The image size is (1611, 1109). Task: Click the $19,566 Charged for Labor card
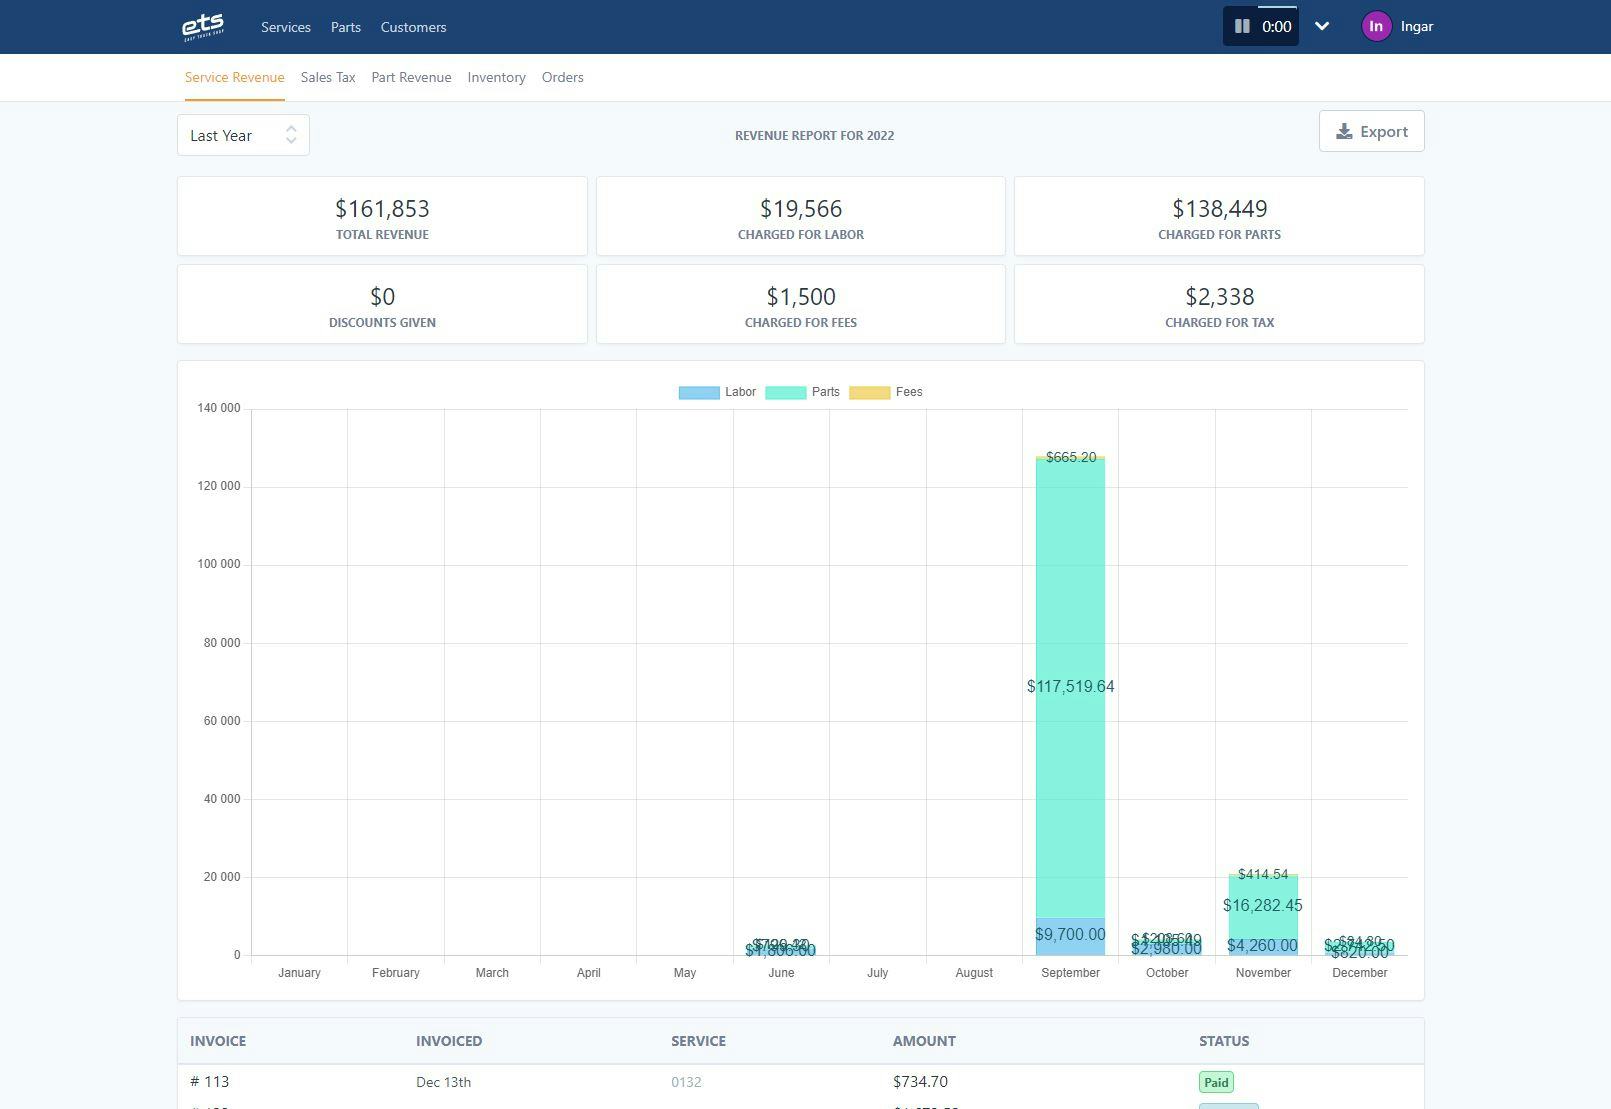tap(801, 216)
